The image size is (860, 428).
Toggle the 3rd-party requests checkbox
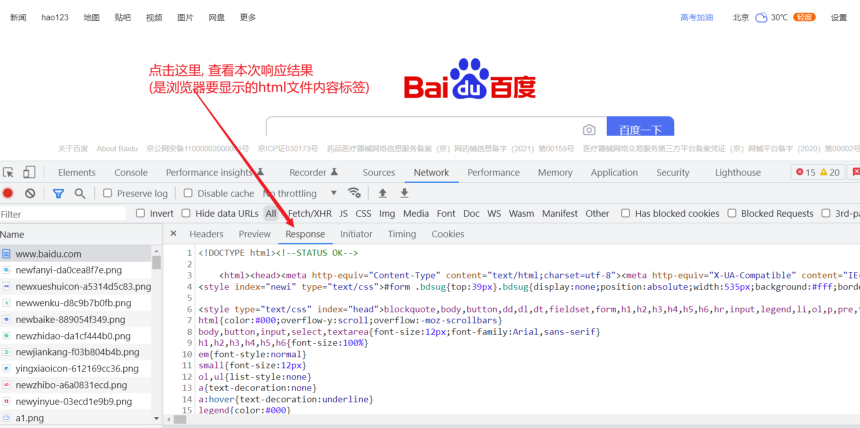click(x=826, y=213)
